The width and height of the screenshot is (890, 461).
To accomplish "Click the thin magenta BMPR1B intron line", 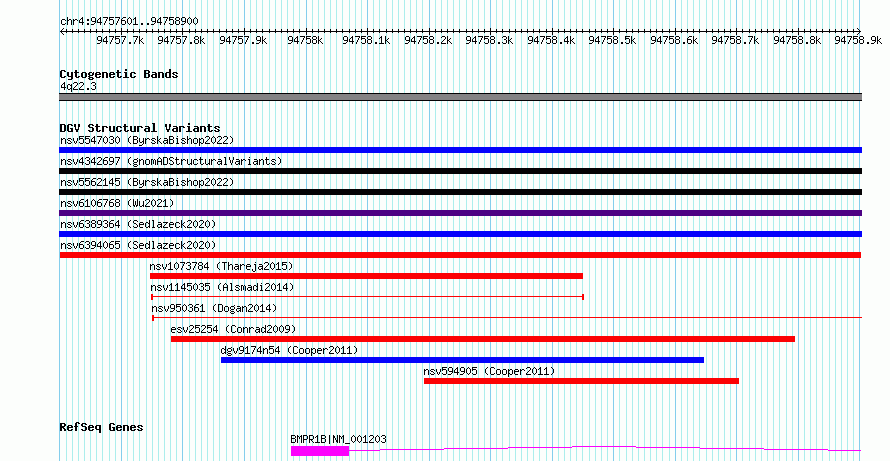I will pyautogui.click(x=605, y=447).
